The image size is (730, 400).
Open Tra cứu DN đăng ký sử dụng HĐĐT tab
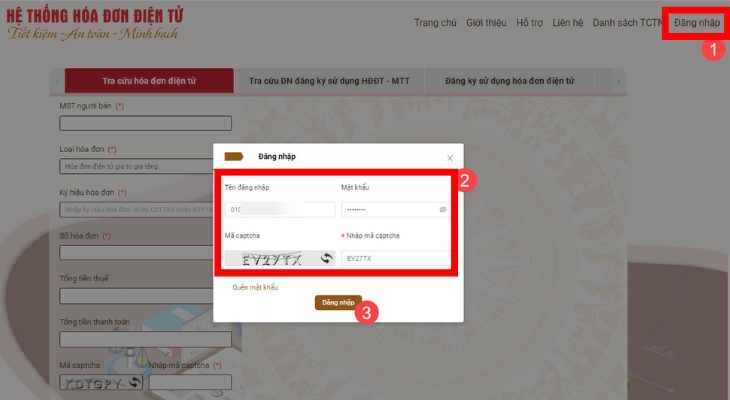(329, 81)
